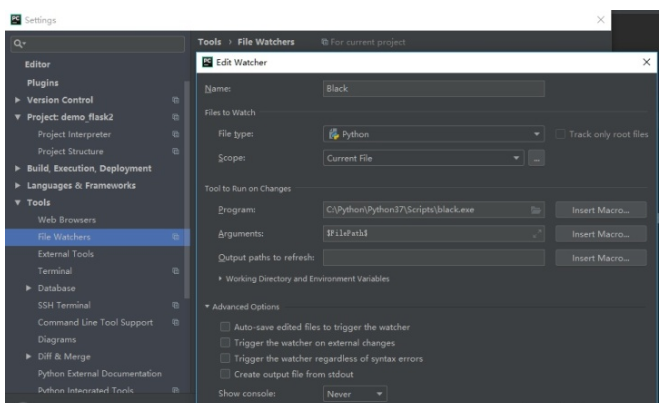Check Trigger the watcher regardless of syntax errors

[225, 358]
